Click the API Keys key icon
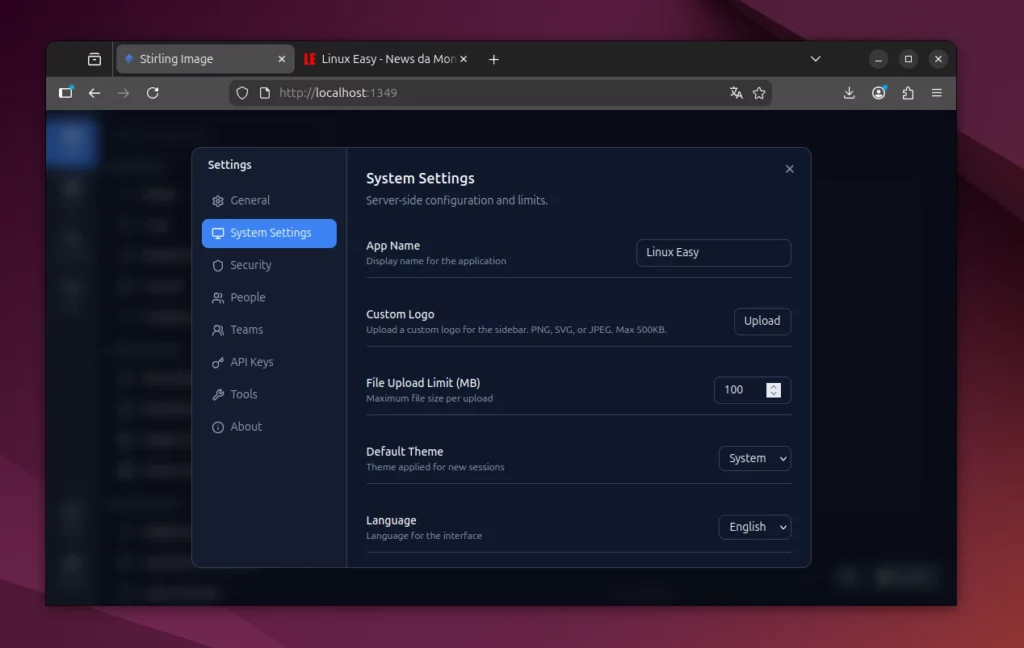Viewport: 1024px width, 648px height. (218, 363)
